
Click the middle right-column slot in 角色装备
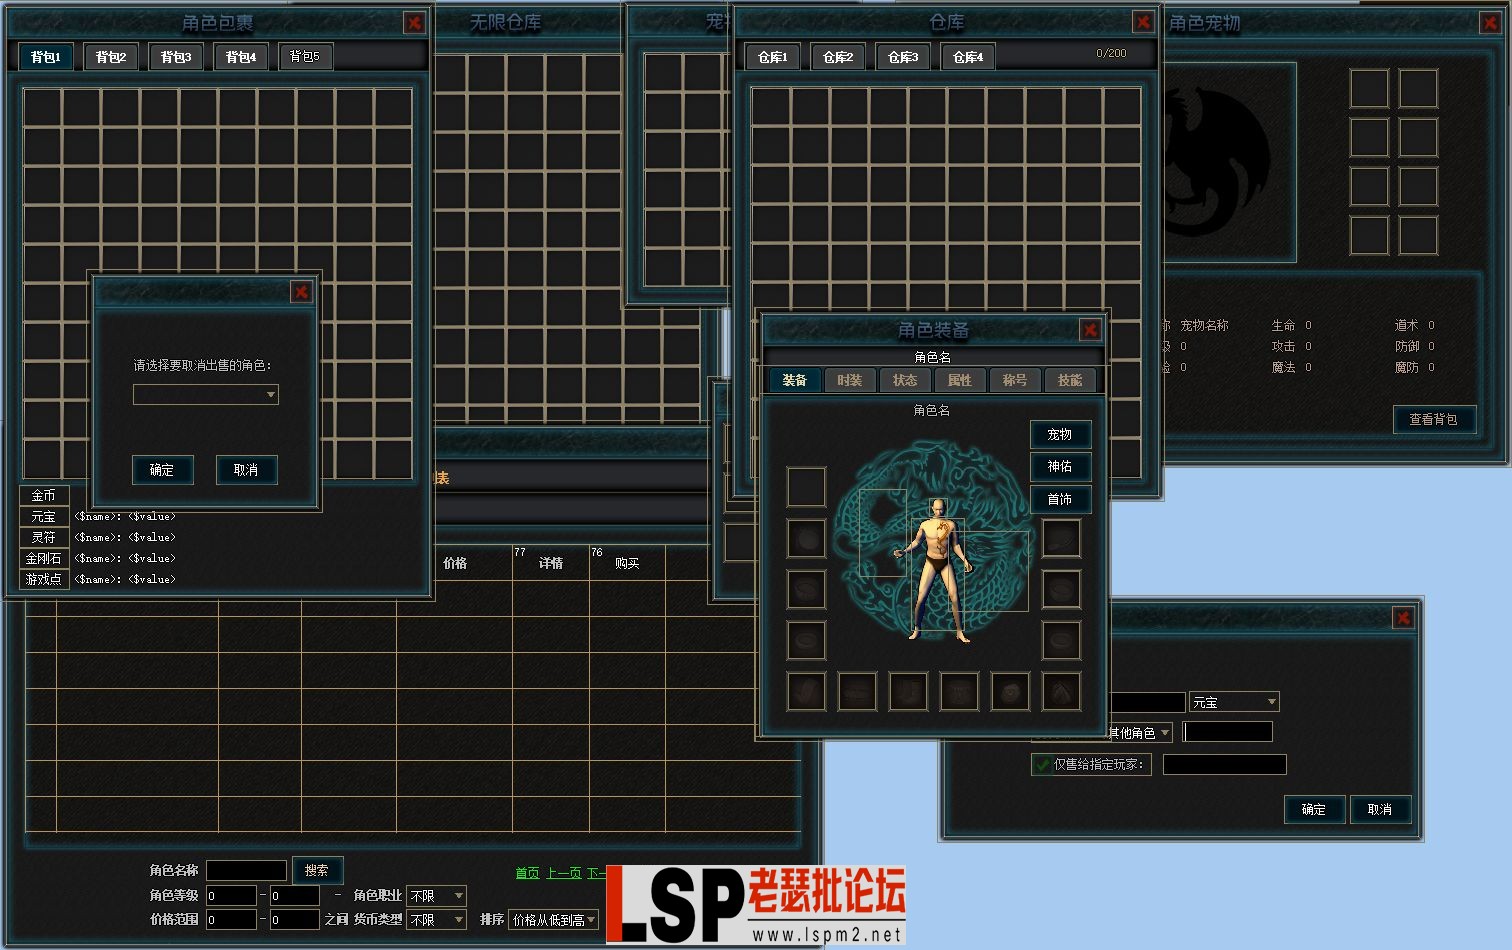1061,589
